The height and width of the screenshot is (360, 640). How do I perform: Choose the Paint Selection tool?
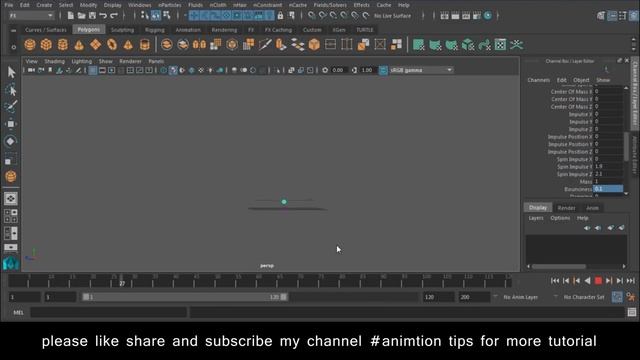[11, 107]
